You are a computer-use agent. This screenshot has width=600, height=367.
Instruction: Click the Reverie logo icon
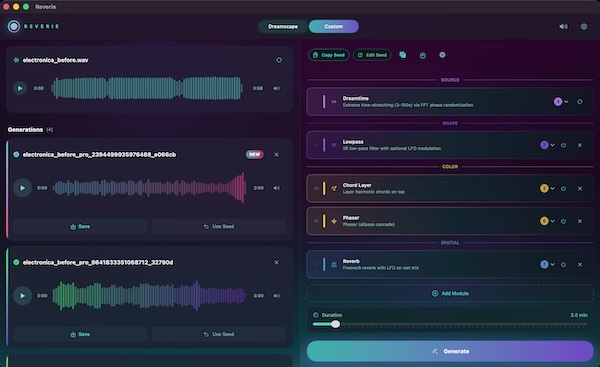point(14,26)
